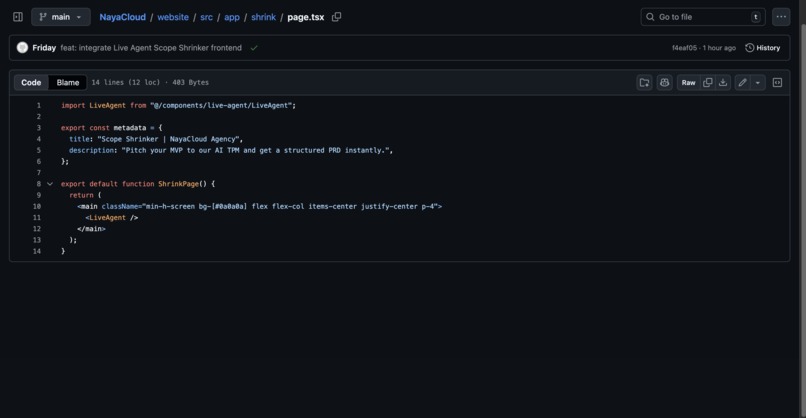Select line number 10
This screenshot has width=806, height=418.
click(x=37, y=207)
